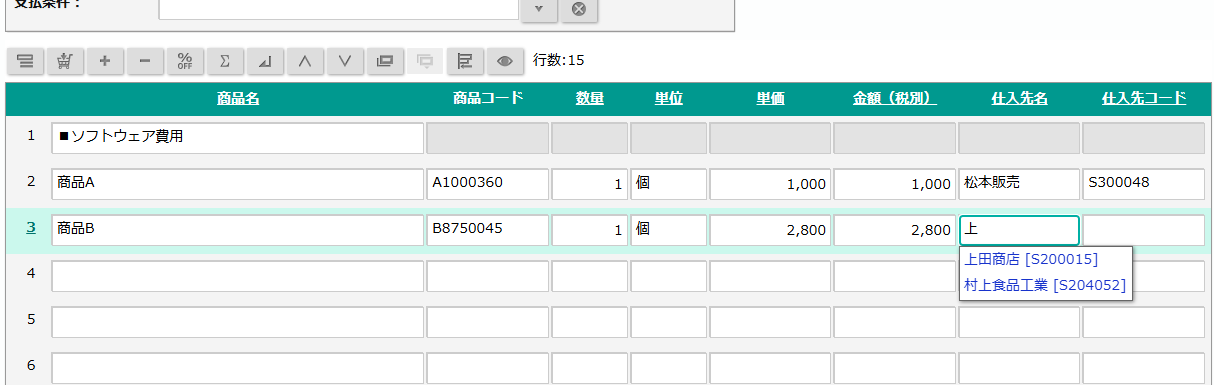Click the empty product name field in row 5
Image resolution: width=1214 pixels, height=385 pixels.
[238, 322]
